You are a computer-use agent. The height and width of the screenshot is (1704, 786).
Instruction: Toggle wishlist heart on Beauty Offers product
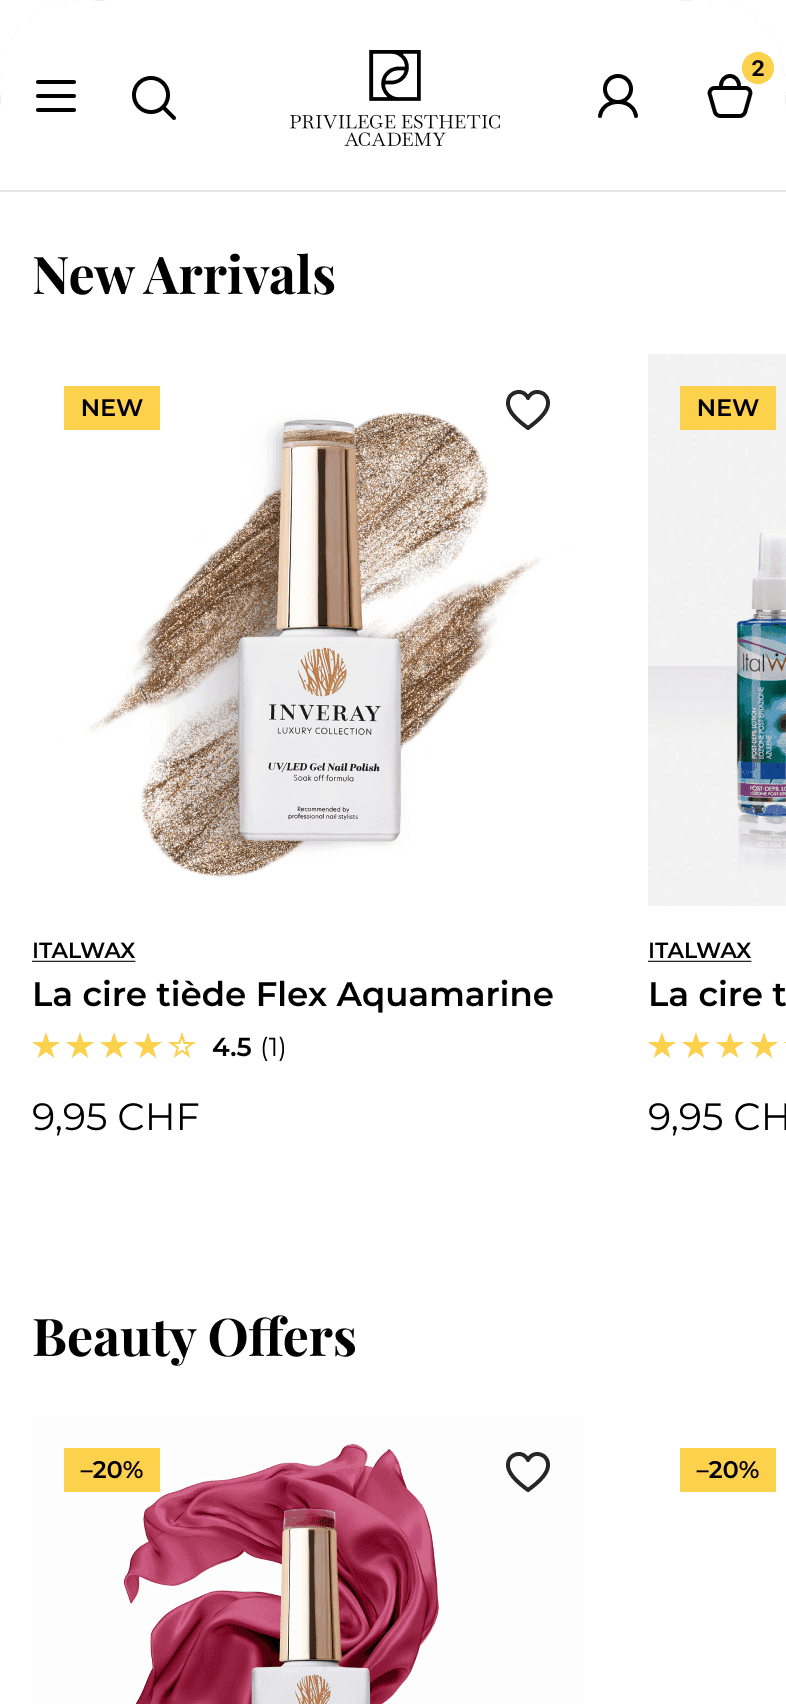[x=528, y=1471]
